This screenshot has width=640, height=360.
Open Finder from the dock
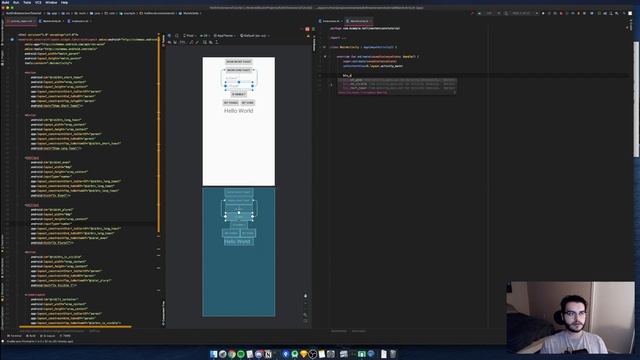coord(213,354)
